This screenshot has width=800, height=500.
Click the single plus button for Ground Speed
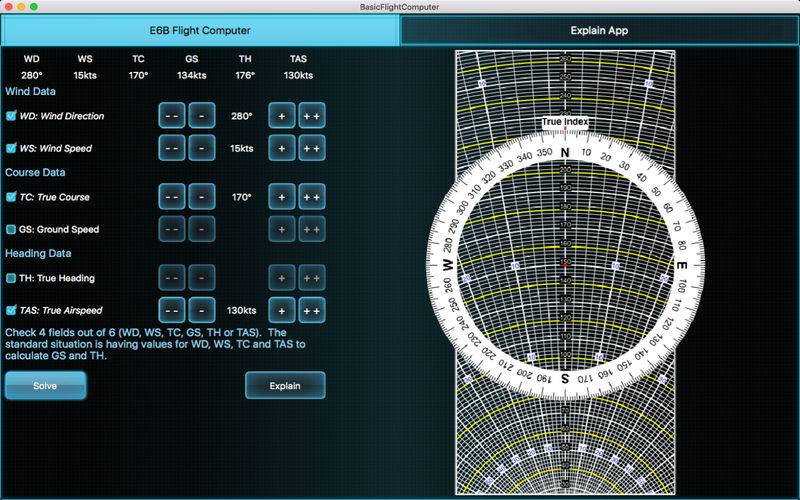[282, 229]
